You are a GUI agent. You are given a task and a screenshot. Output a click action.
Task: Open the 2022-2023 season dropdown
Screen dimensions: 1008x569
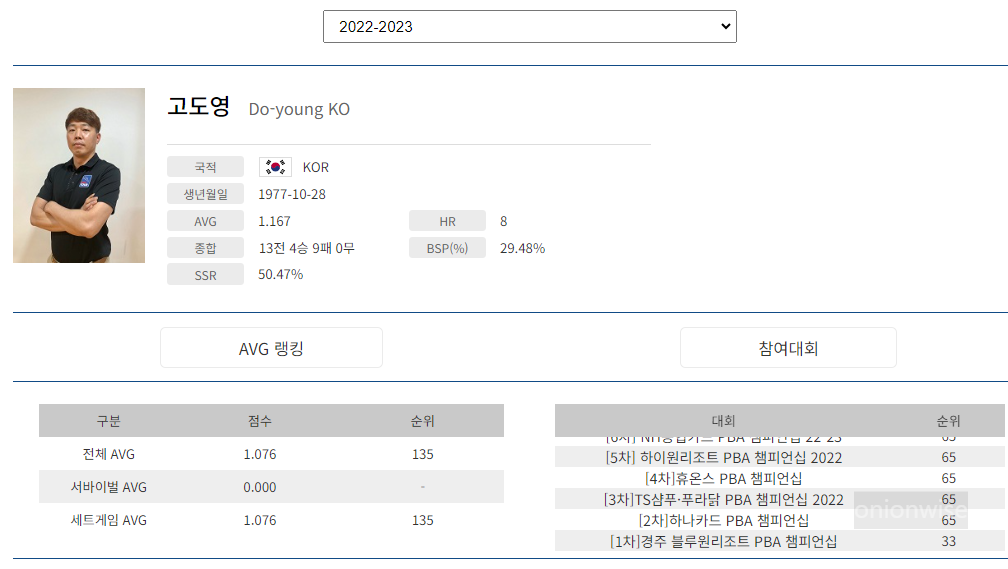(x=530, y=26)
